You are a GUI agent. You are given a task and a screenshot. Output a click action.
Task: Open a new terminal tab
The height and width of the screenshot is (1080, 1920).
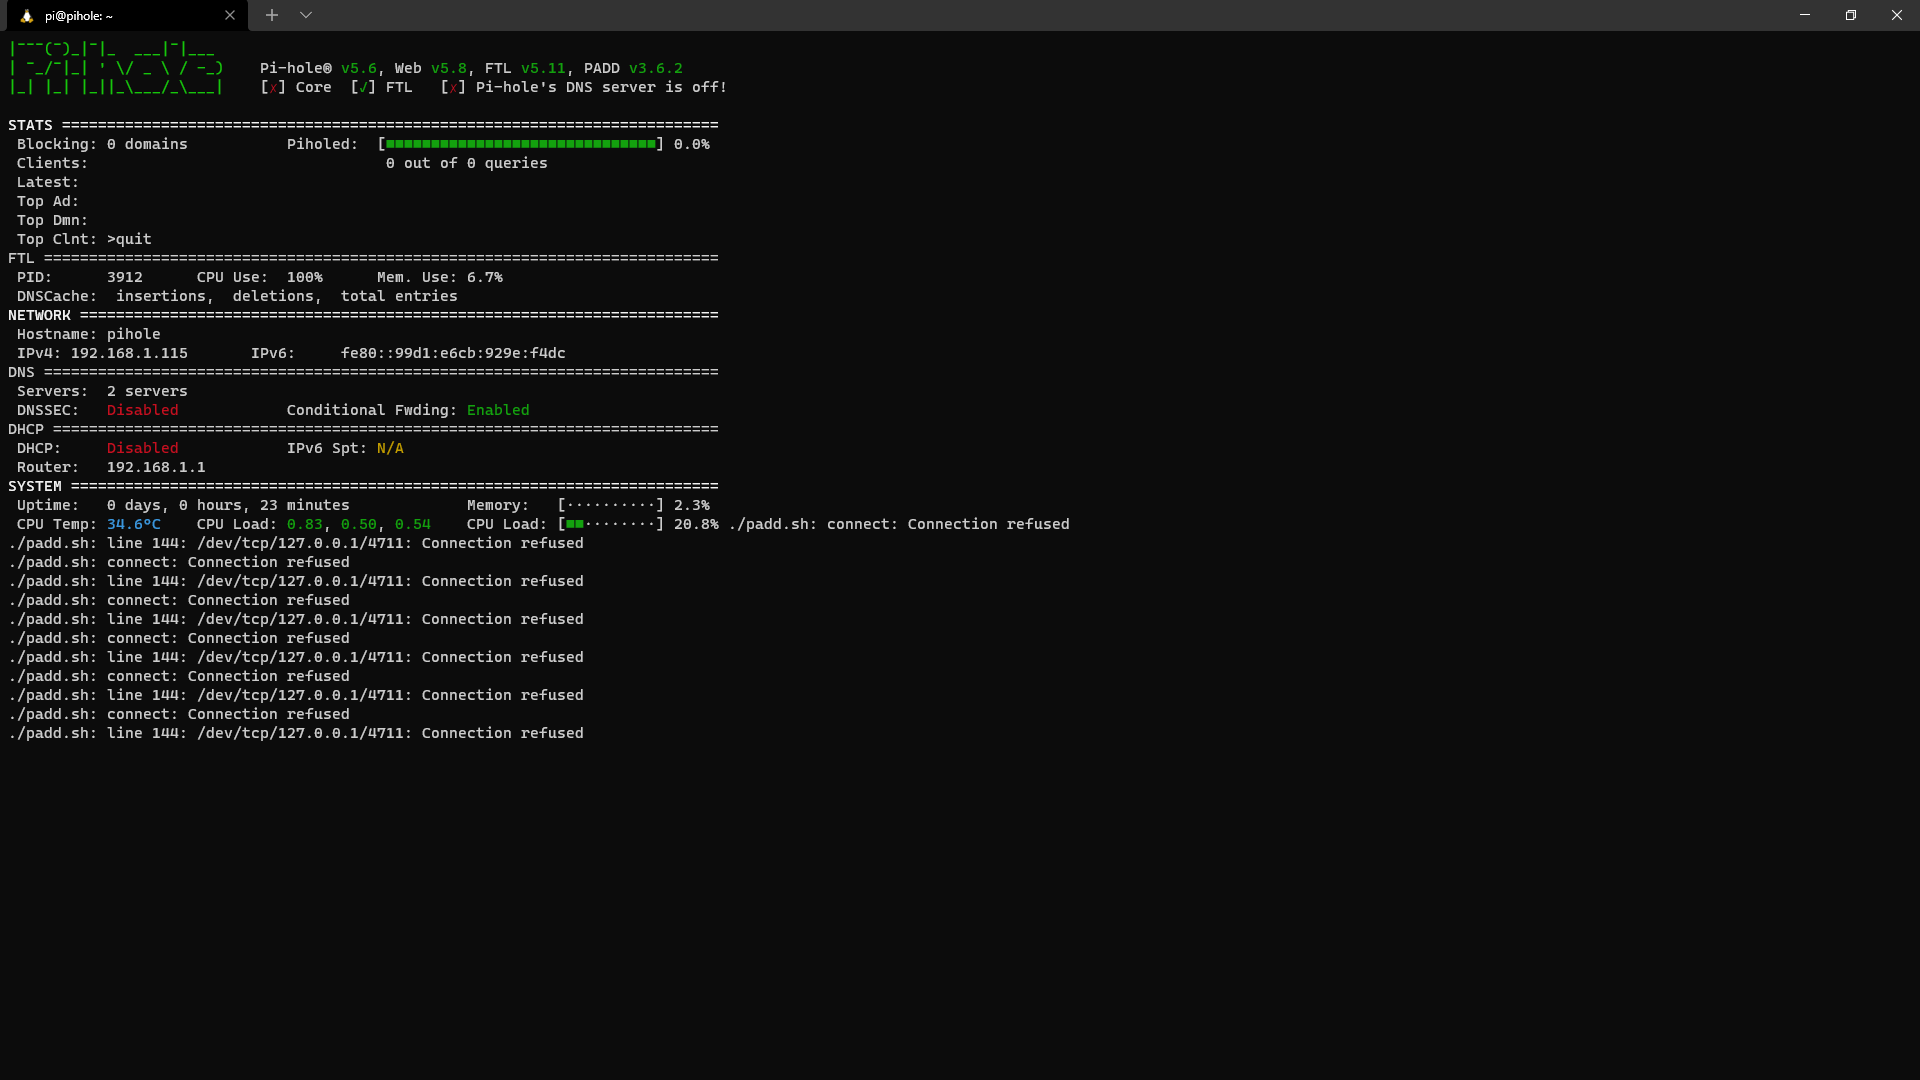[x=272, y=16]
